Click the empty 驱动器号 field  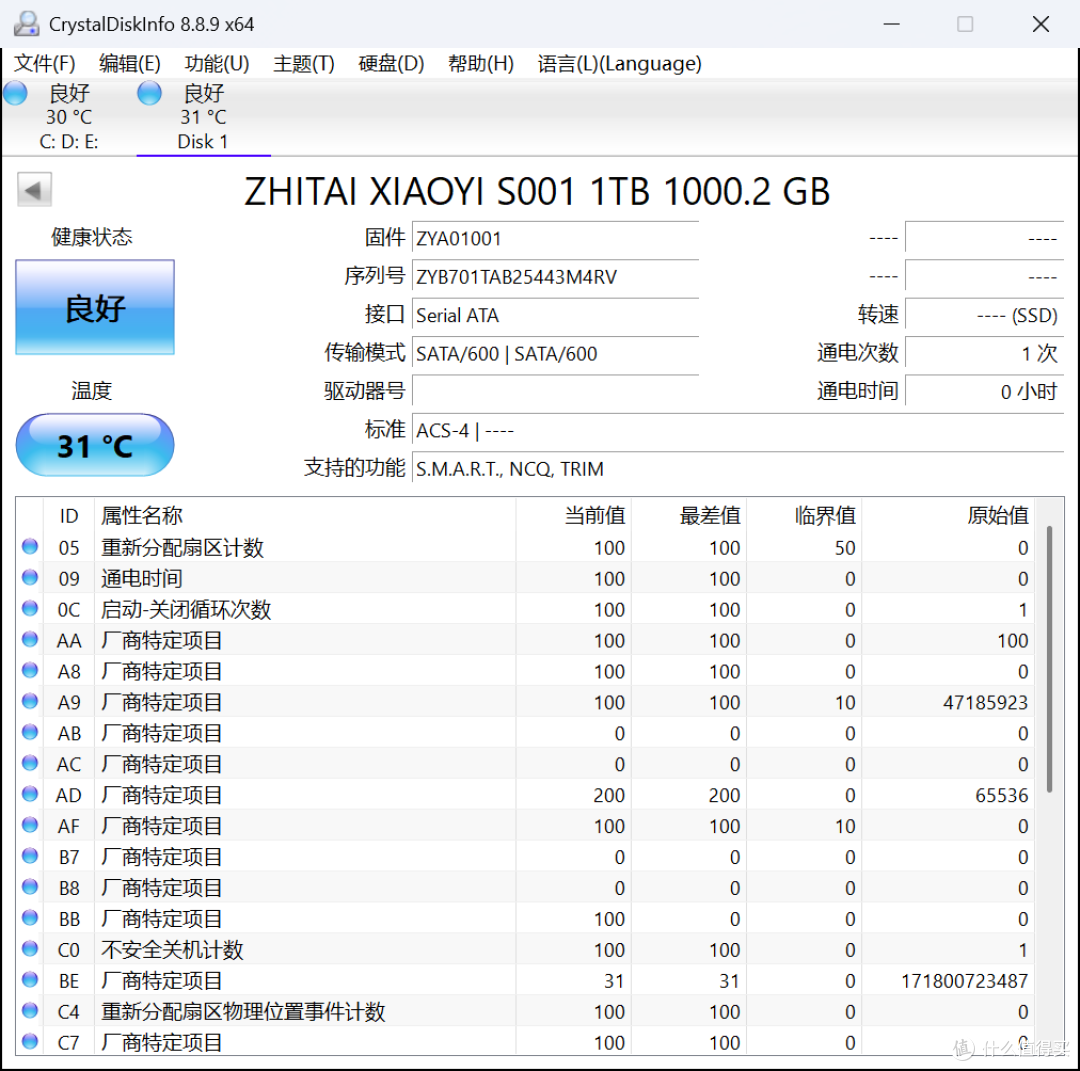[x=555, y=392]
